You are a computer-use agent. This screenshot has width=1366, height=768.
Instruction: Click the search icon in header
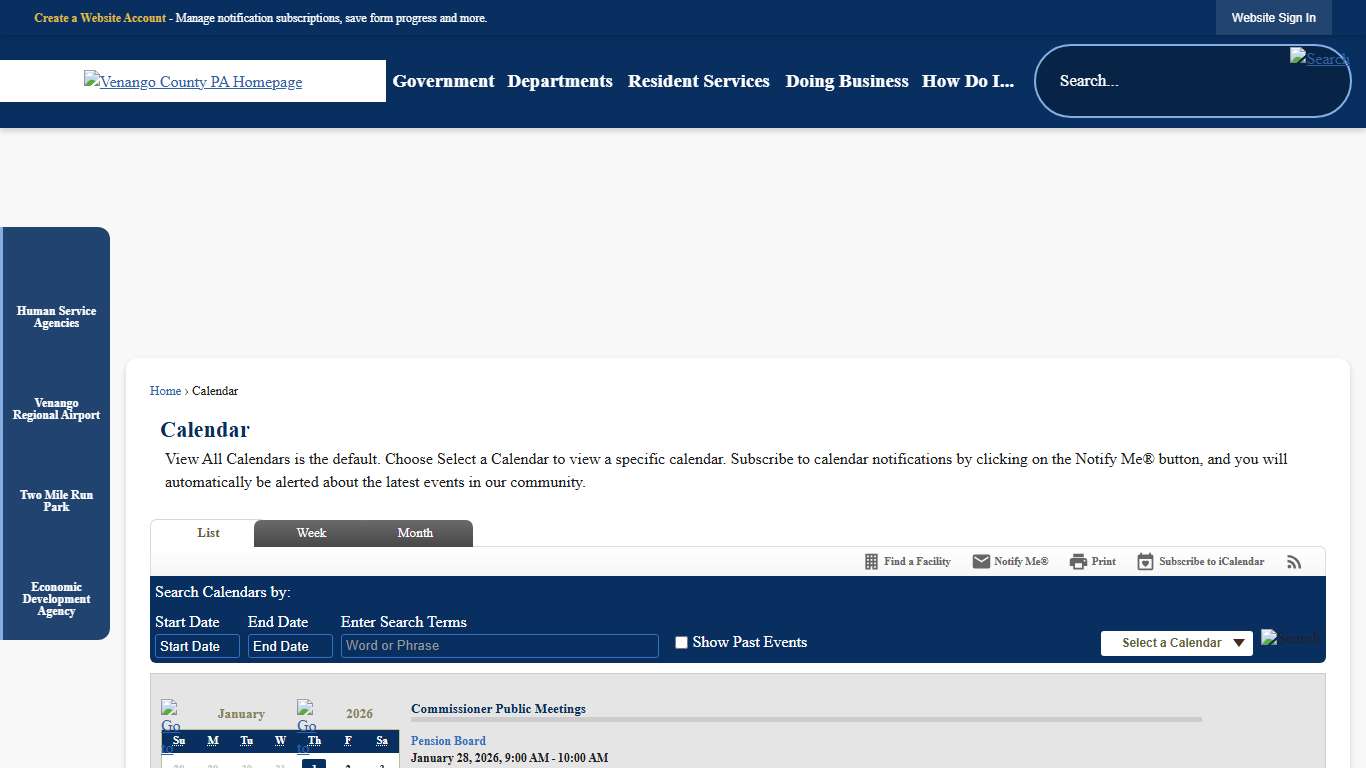1319,58
